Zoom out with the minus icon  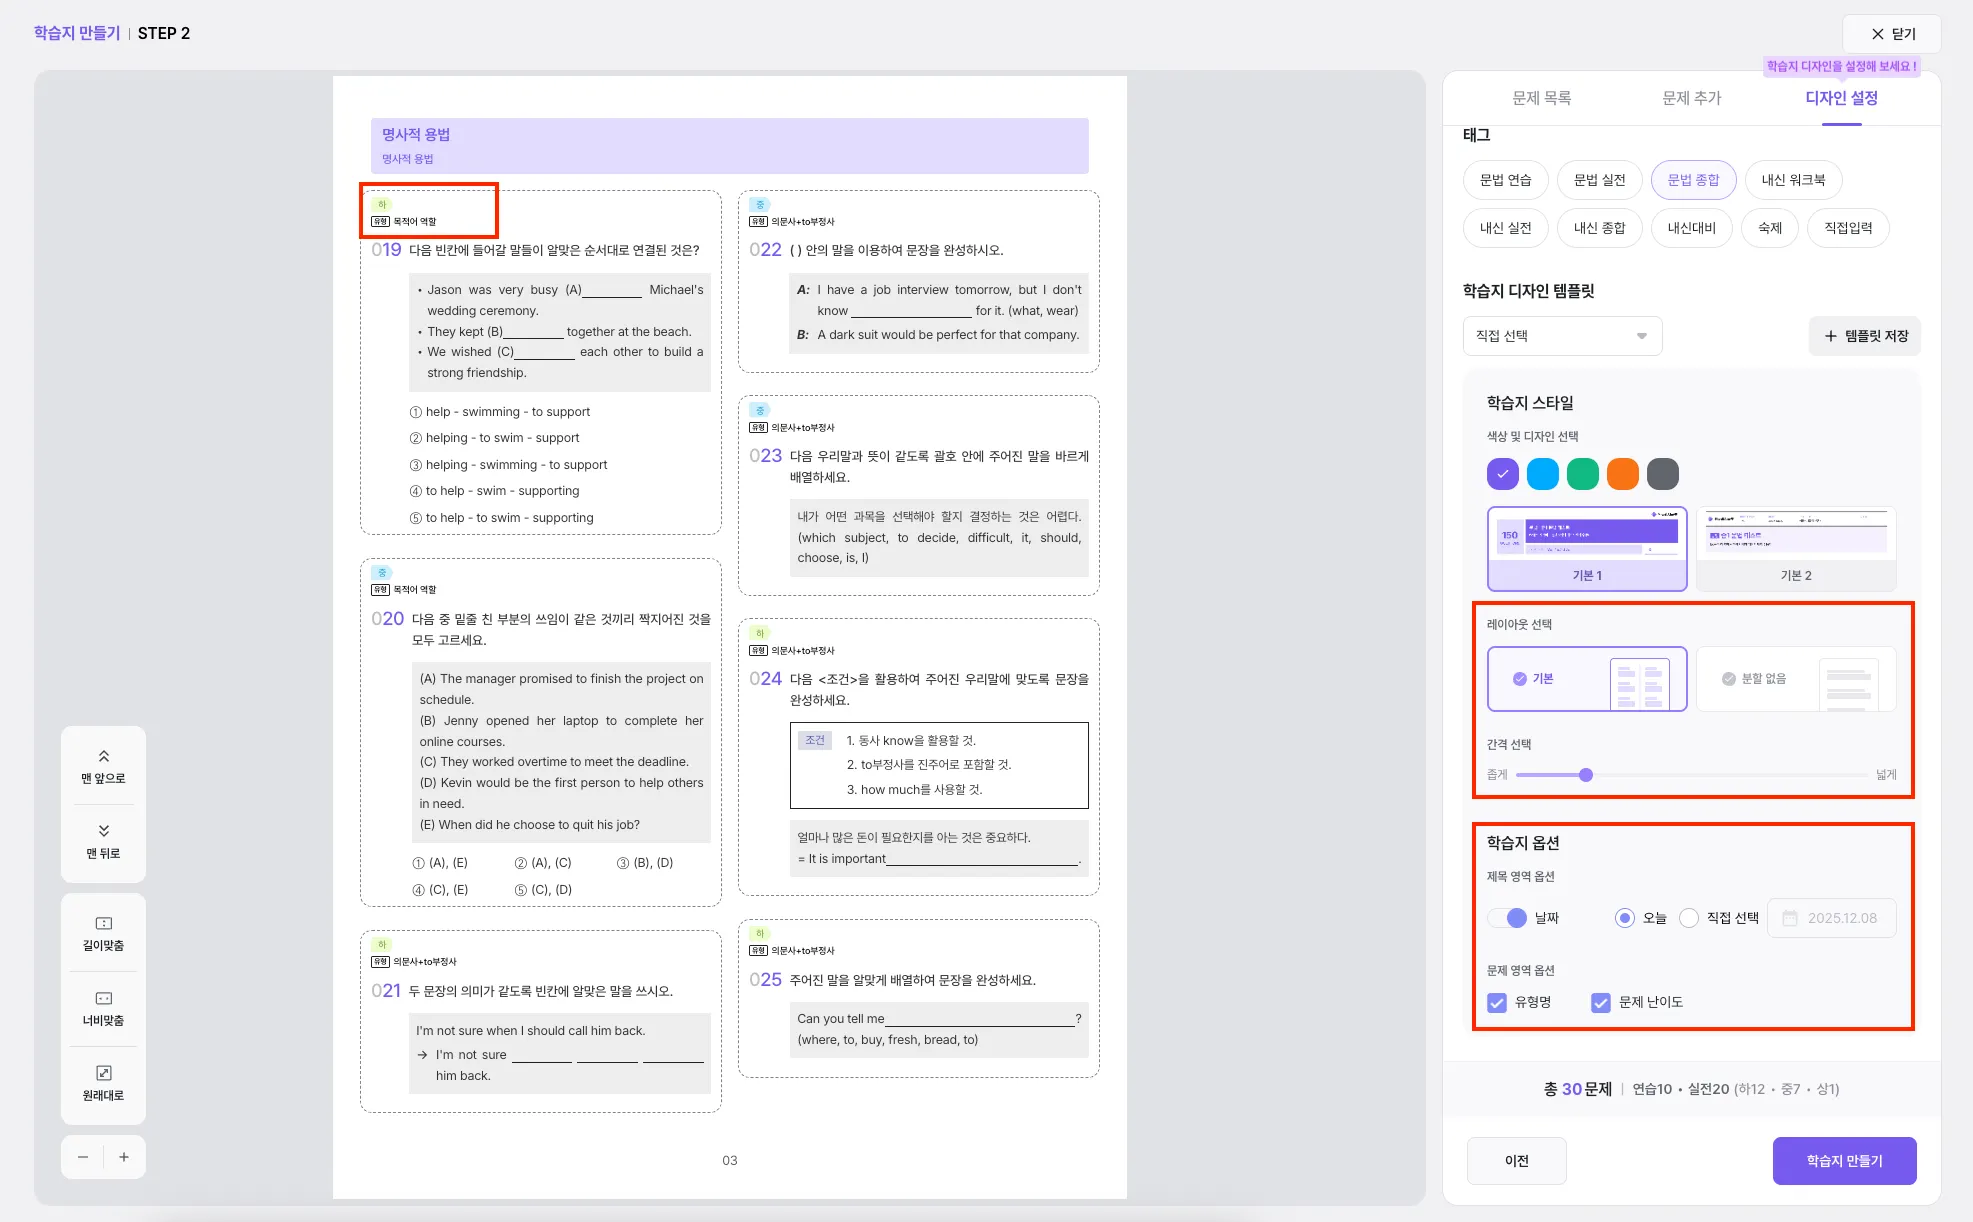click(x=83, y=1157)
